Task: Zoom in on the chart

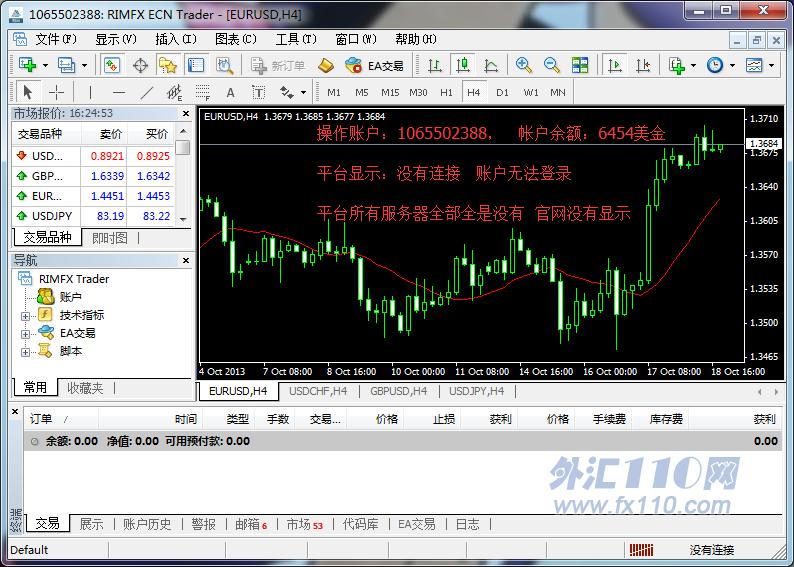Action: 524,65
